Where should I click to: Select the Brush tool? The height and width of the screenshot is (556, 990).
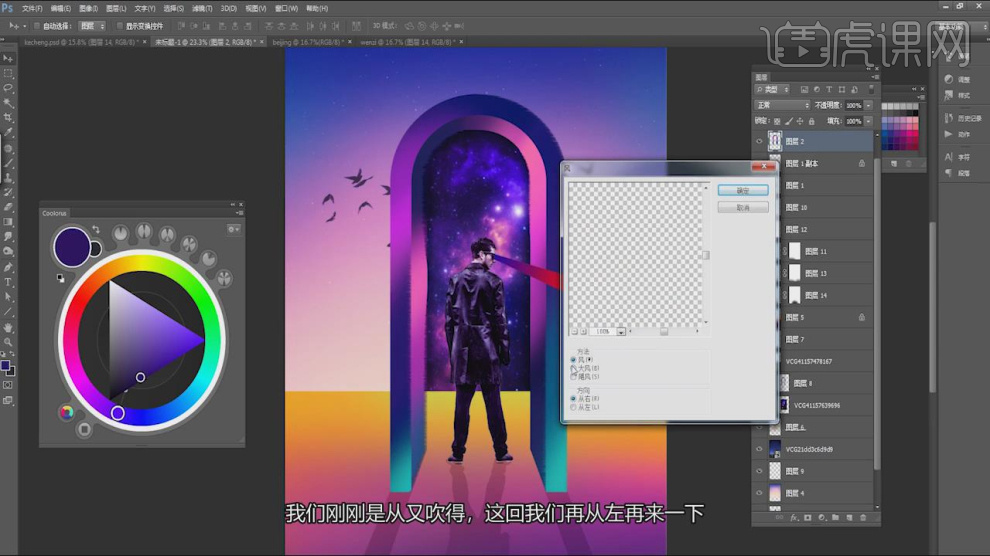8,163
